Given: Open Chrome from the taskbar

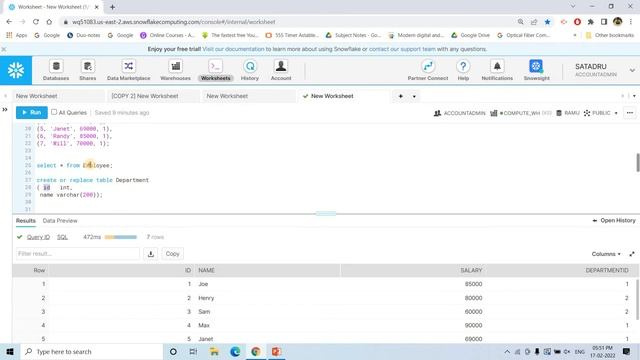Looking at the screenshot, I should click(x=256, y=351).
